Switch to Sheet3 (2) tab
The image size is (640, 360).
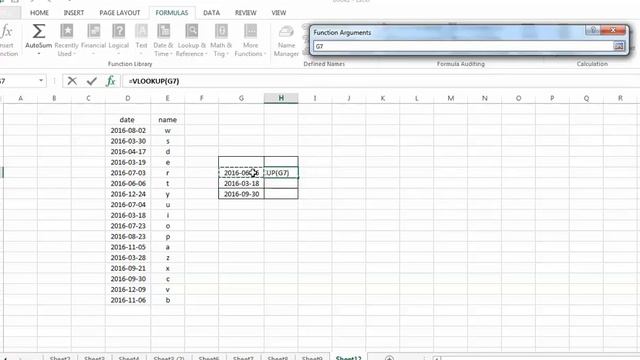[x=169, y=358]
